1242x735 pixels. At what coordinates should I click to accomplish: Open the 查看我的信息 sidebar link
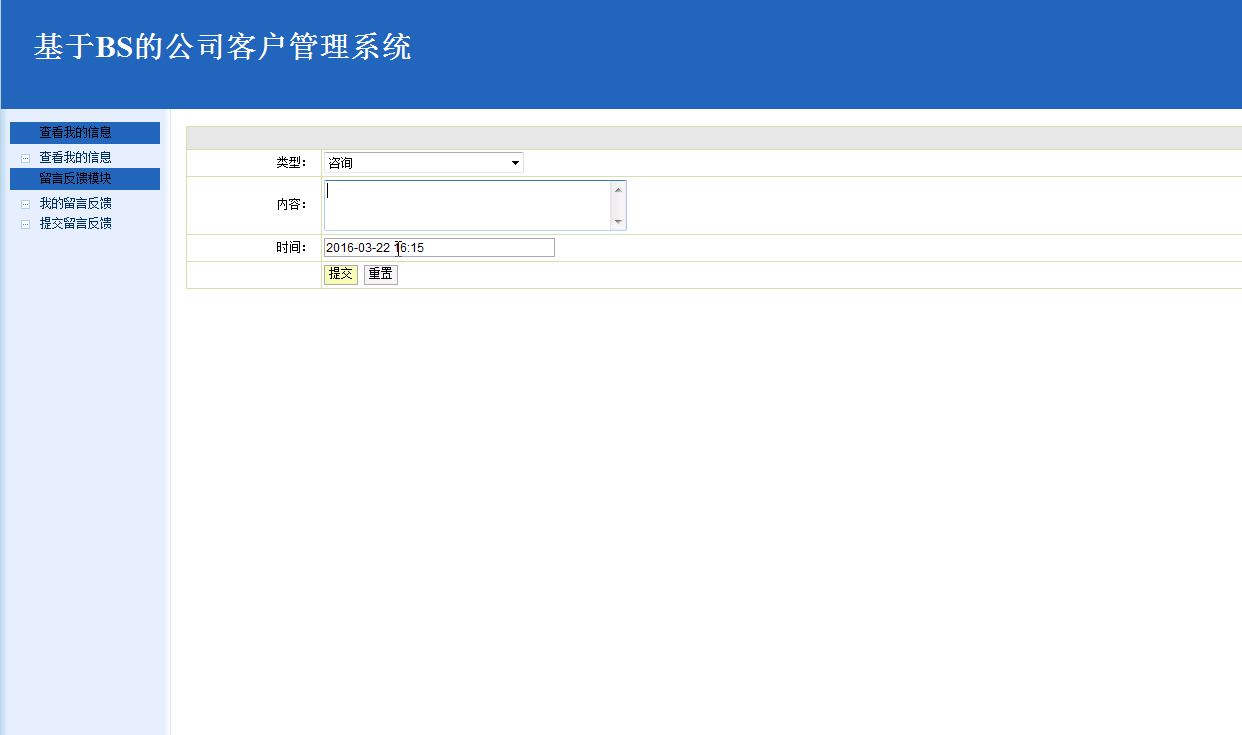click(75, 157)
